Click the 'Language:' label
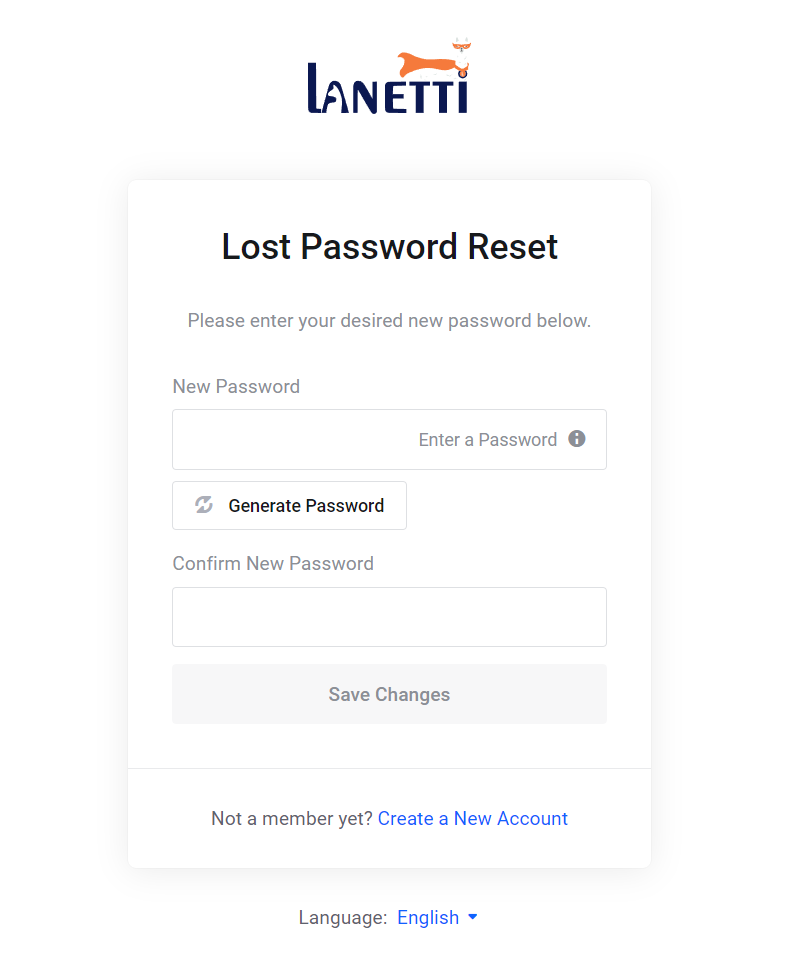 343,917
